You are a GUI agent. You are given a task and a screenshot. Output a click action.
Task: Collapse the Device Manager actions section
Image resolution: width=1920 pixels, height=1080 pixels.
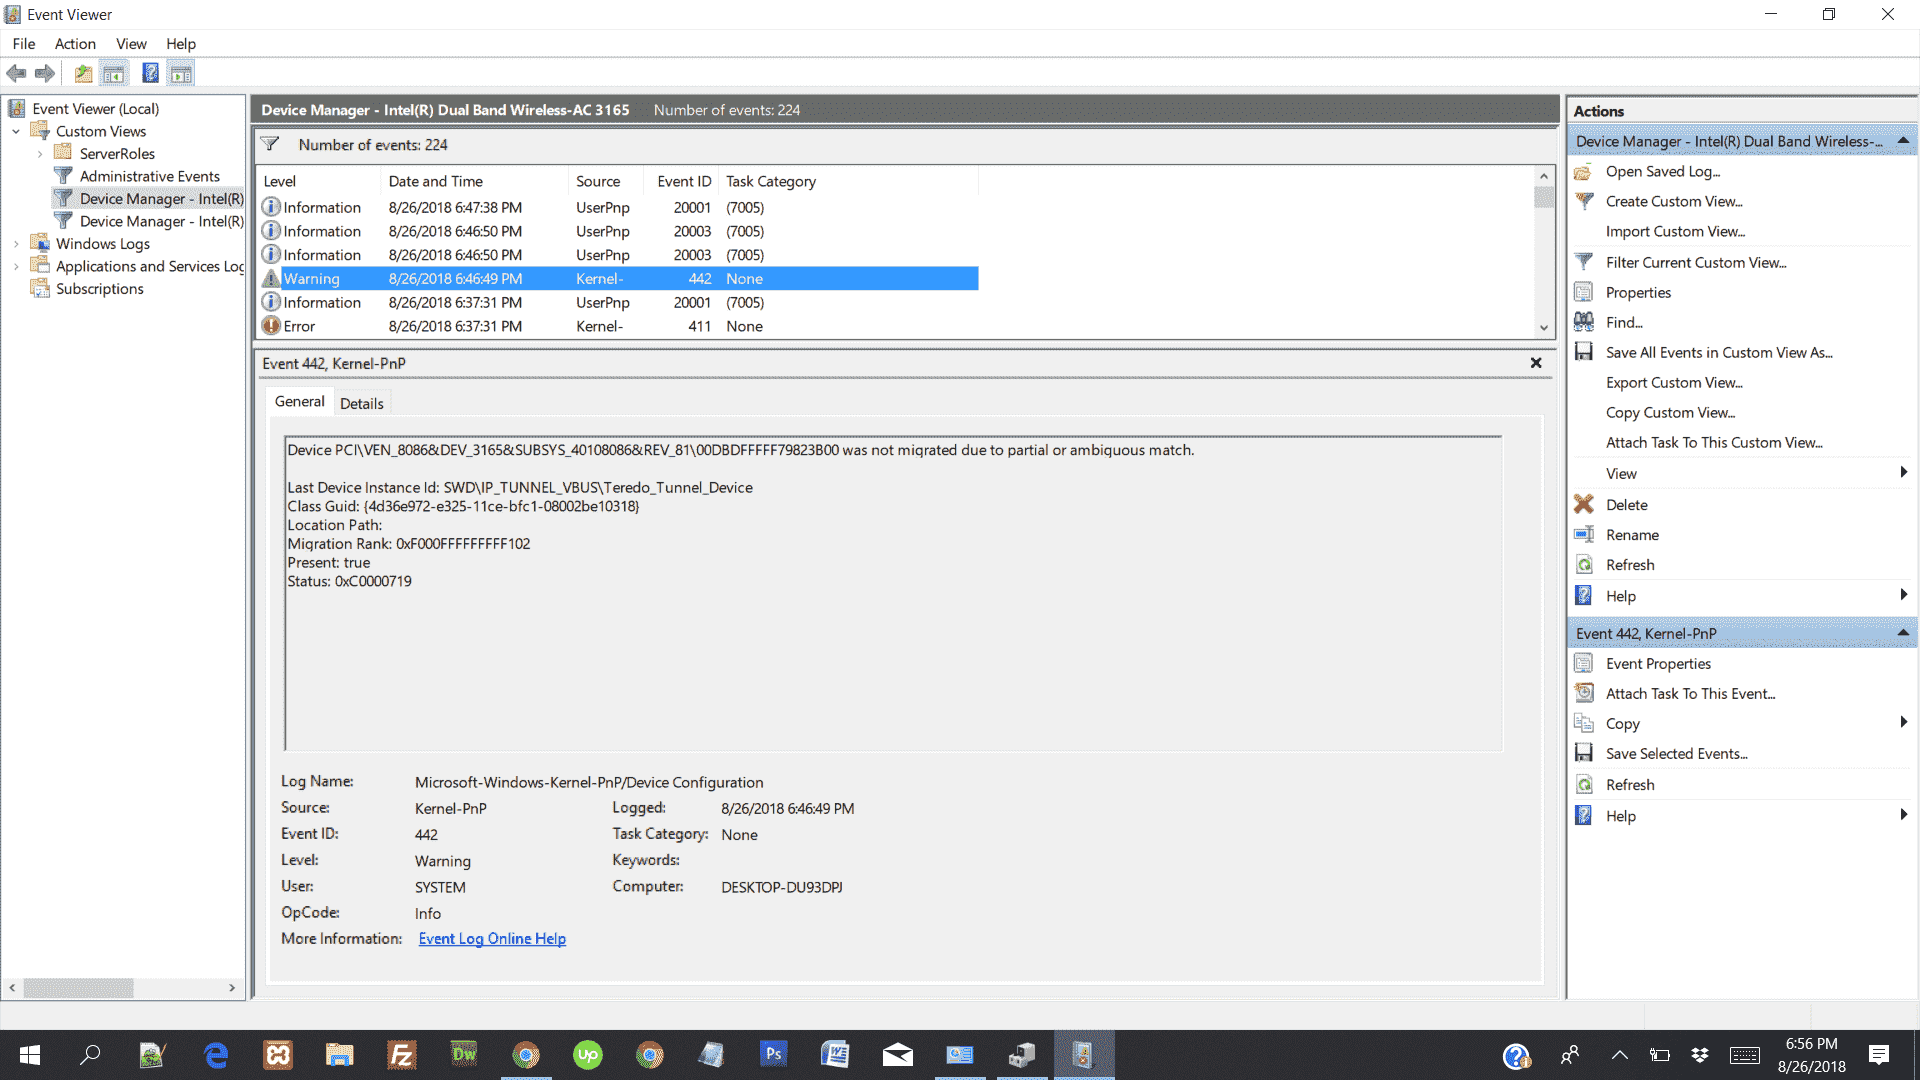pyautogui.click(x=1903, y=141)
